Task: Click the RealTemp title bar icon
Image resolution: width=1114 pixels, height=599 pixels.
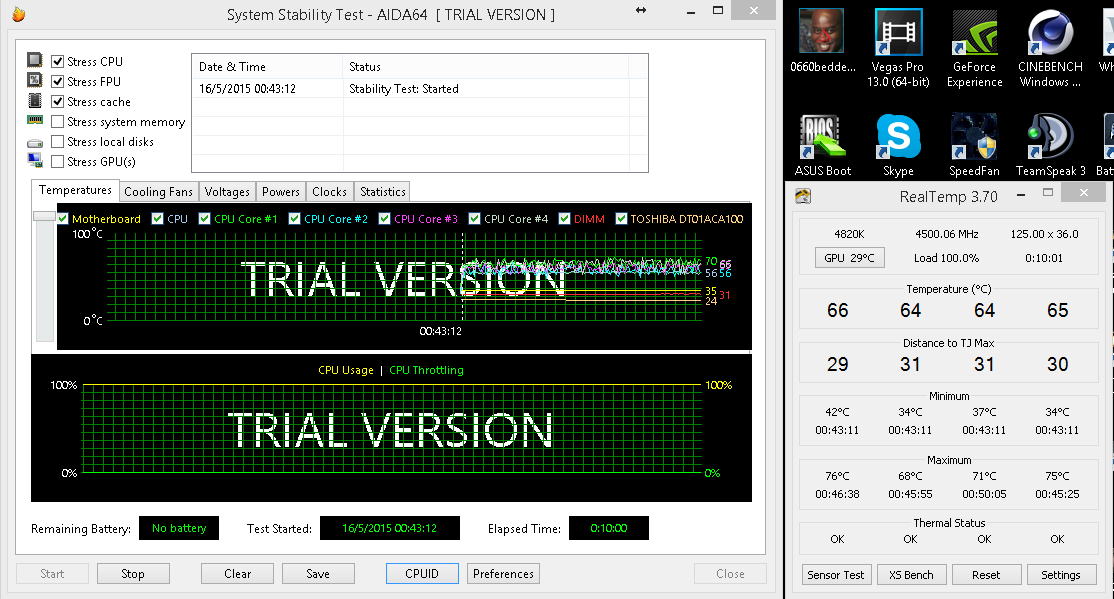Action: (x=803, y=196)
